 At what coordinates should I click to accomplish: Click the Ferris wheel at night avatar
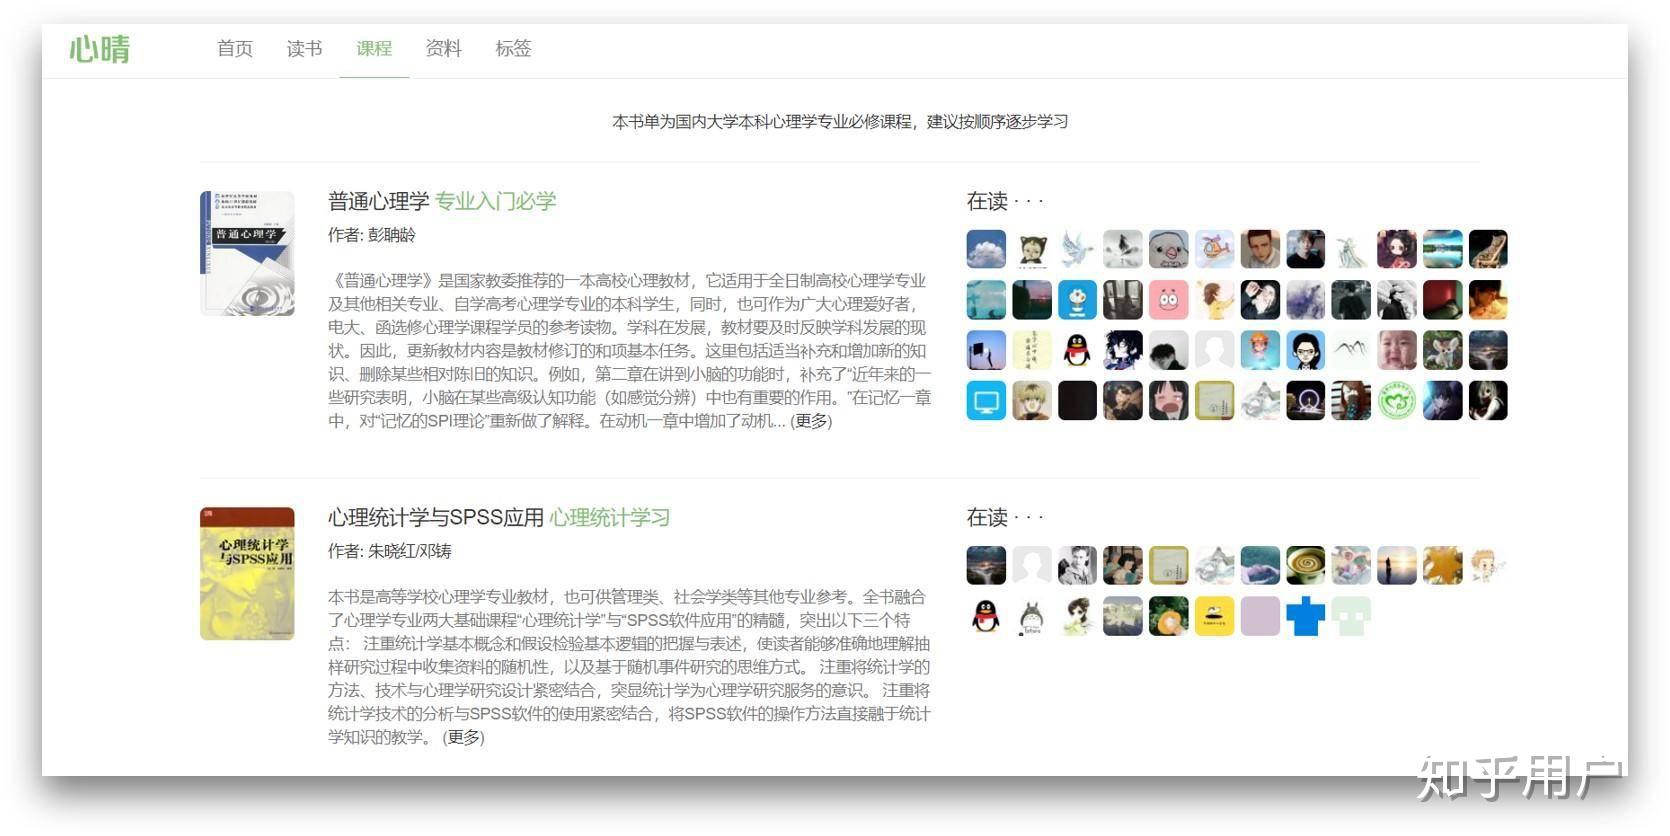[x=1305, y=401]
